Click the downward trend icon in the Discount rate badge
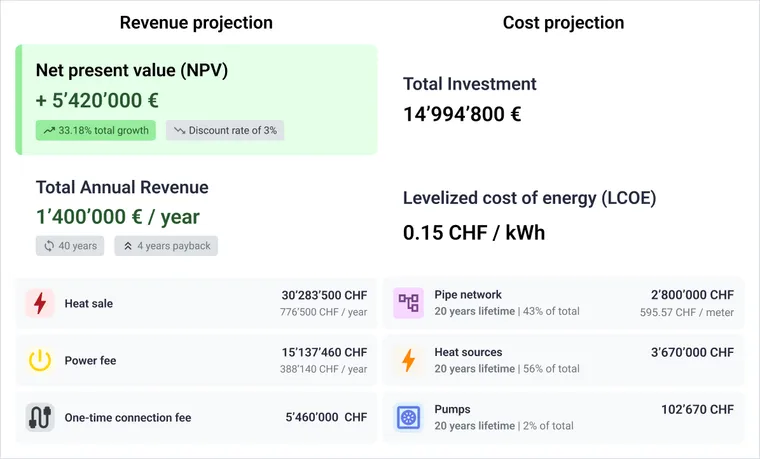 pos(180,130)
